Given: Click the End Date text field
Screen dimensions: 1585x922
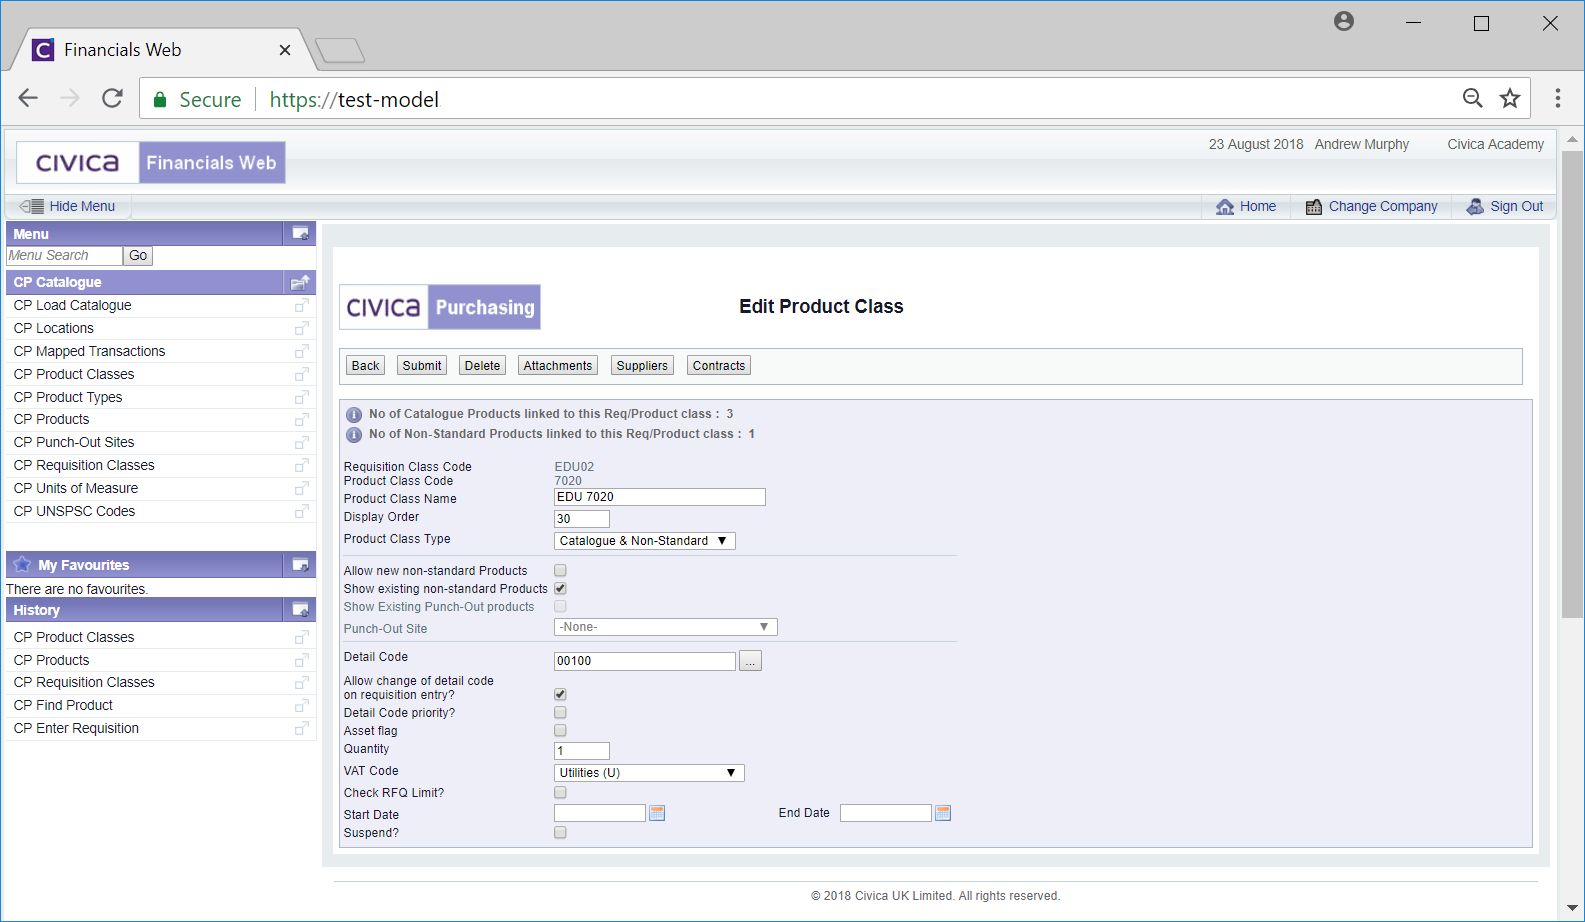Looking at the screenshot, I should coord(886,813).
